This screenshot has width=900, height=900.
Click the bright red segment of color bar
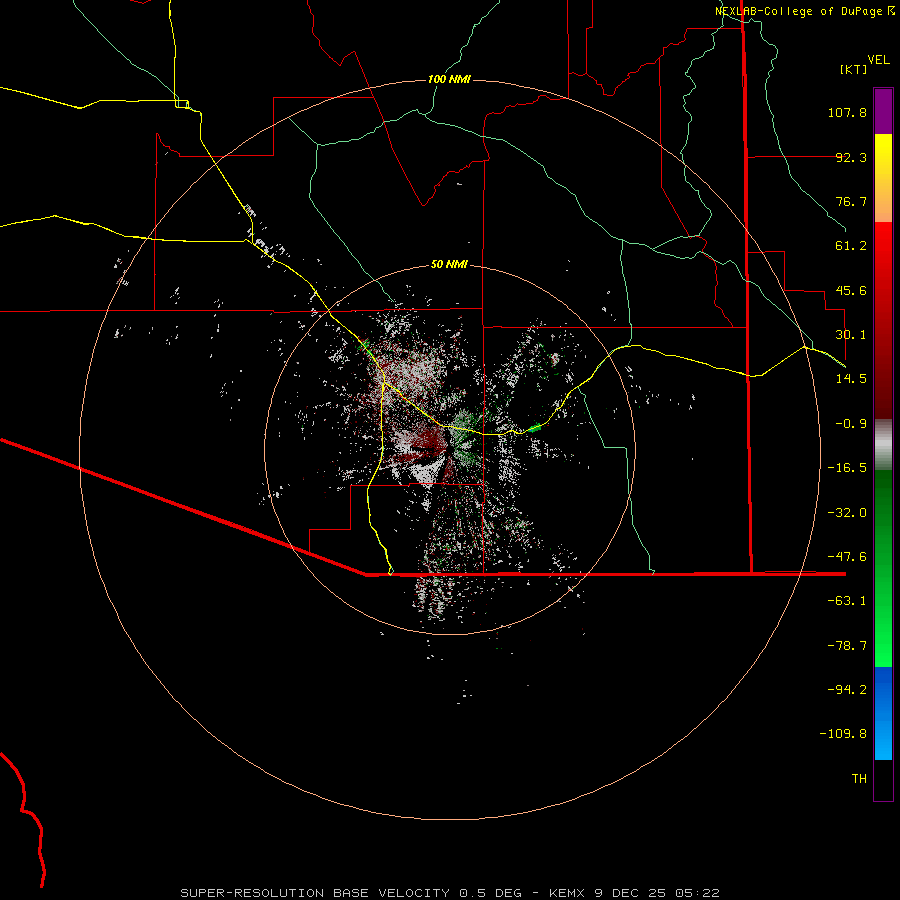tap(883, 320)
